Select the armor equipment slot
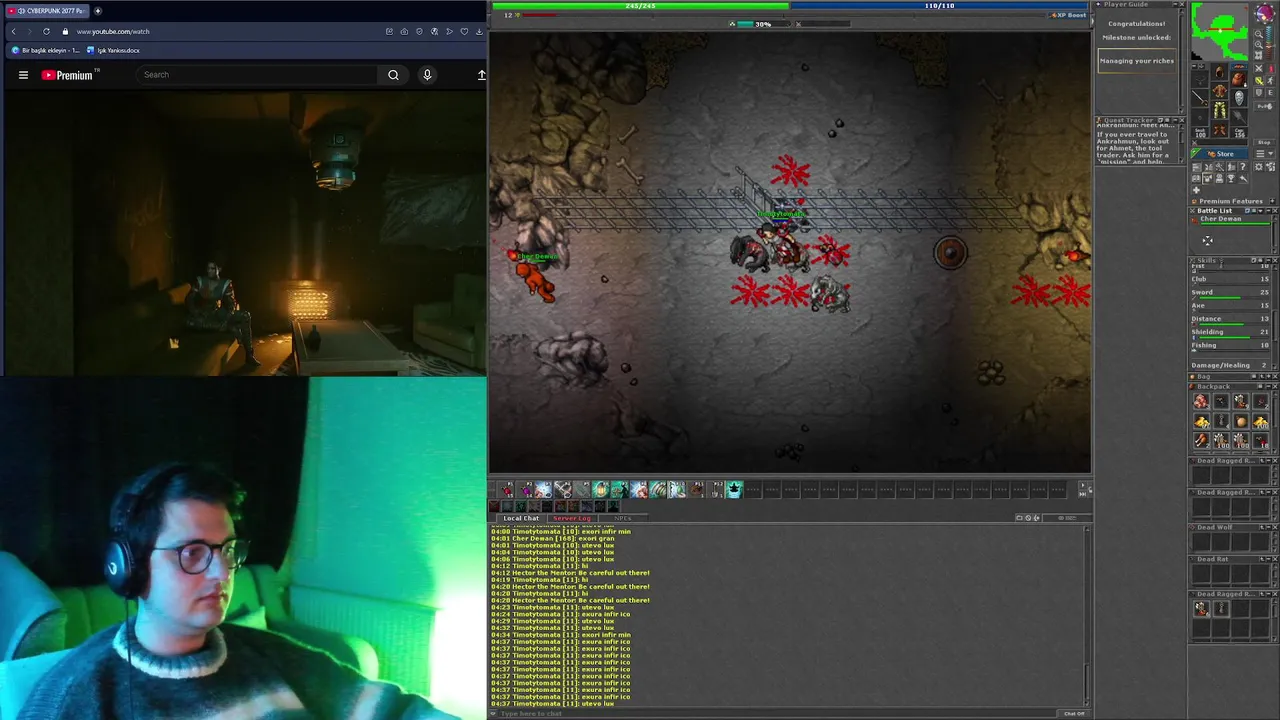This screenshot has height=720, width=1280. (x=1219, y=90)
